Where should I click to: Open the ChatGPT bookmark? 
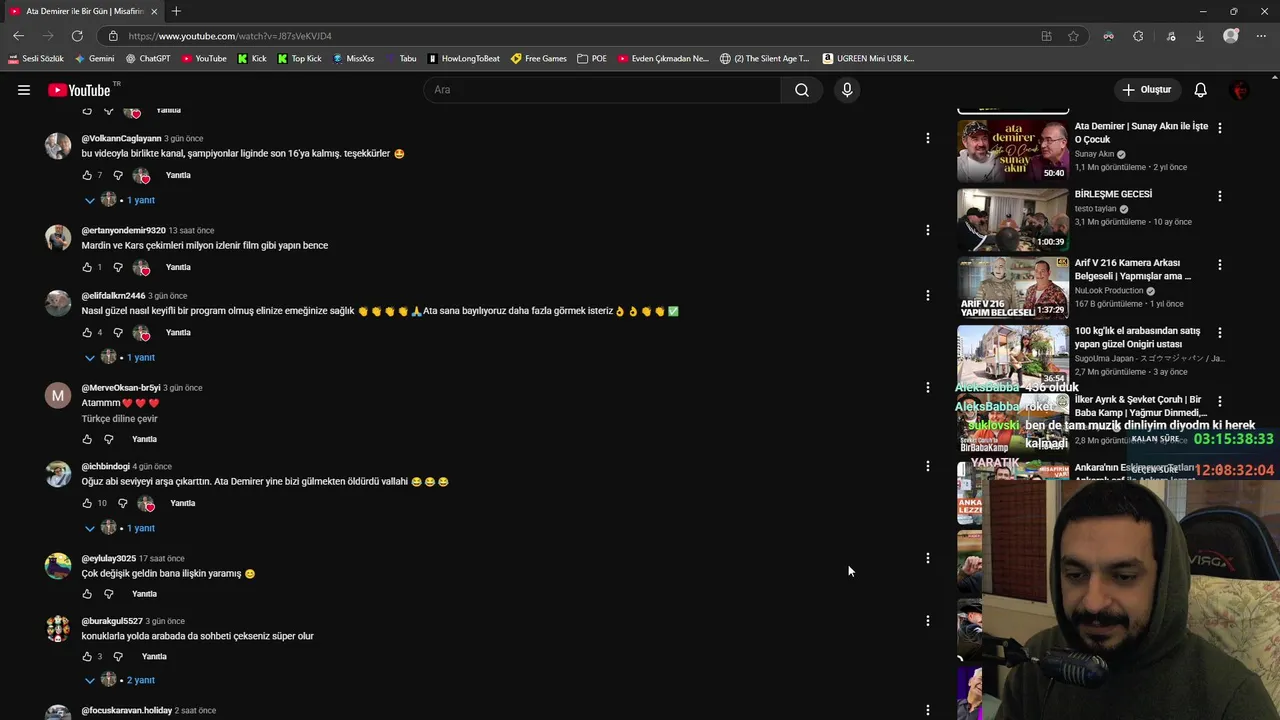pos(148,59)
